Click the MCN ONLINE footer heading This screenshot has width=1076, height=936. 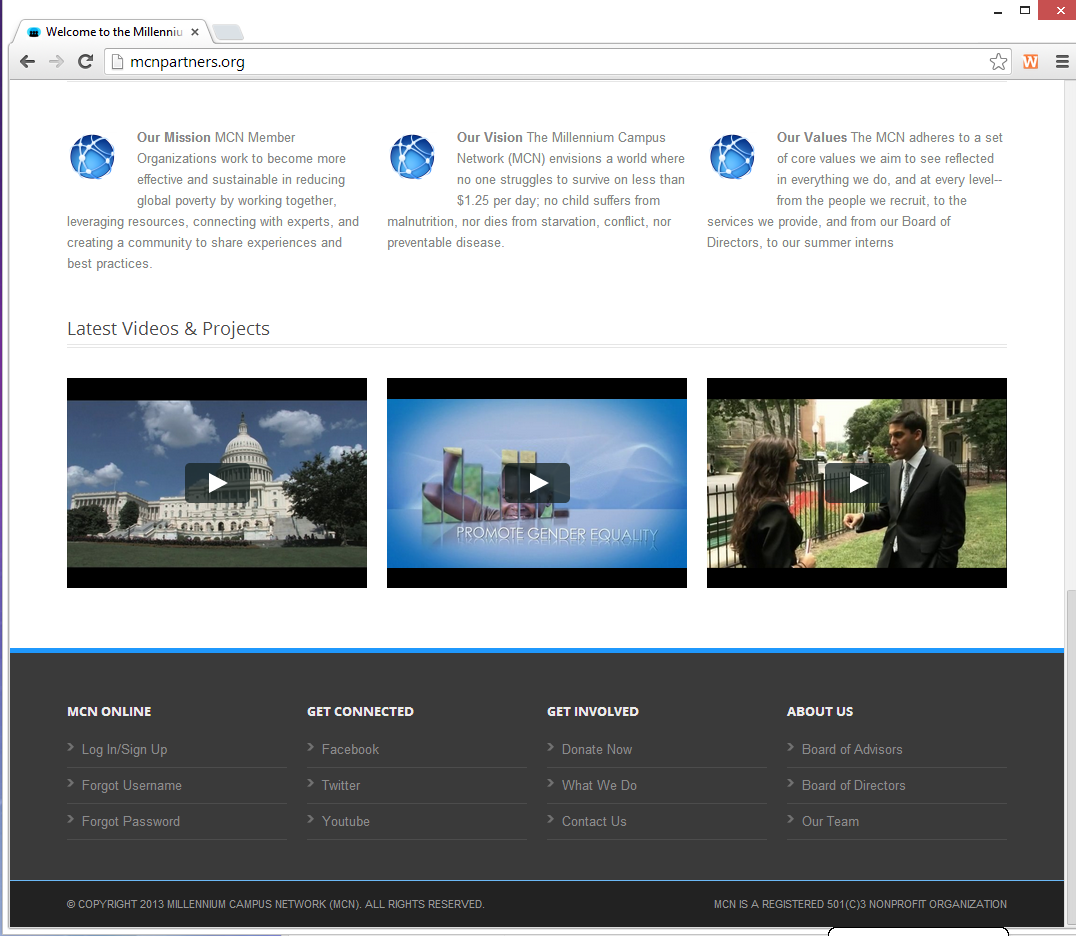point(109,712)
